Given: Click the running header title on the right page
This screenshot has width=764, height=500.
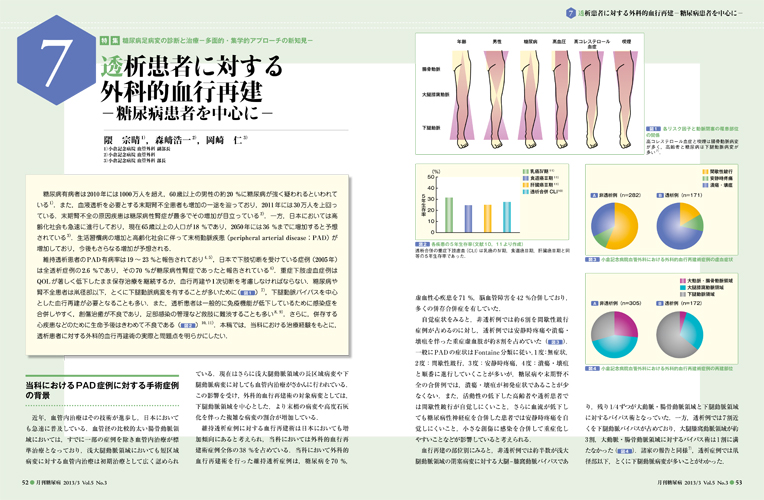Looking at the screenshot, I should click(660, 13).
